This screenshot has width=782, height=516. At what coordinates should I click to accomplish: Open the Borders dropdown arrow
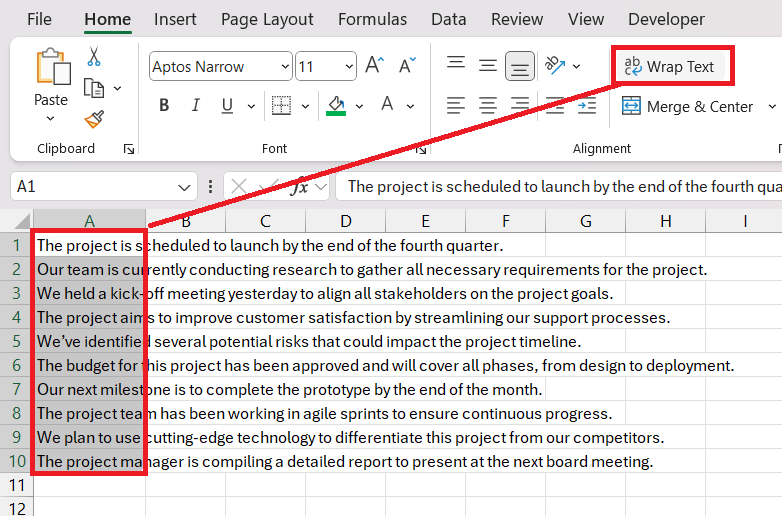pyautogui.click(x=305, y=106)
